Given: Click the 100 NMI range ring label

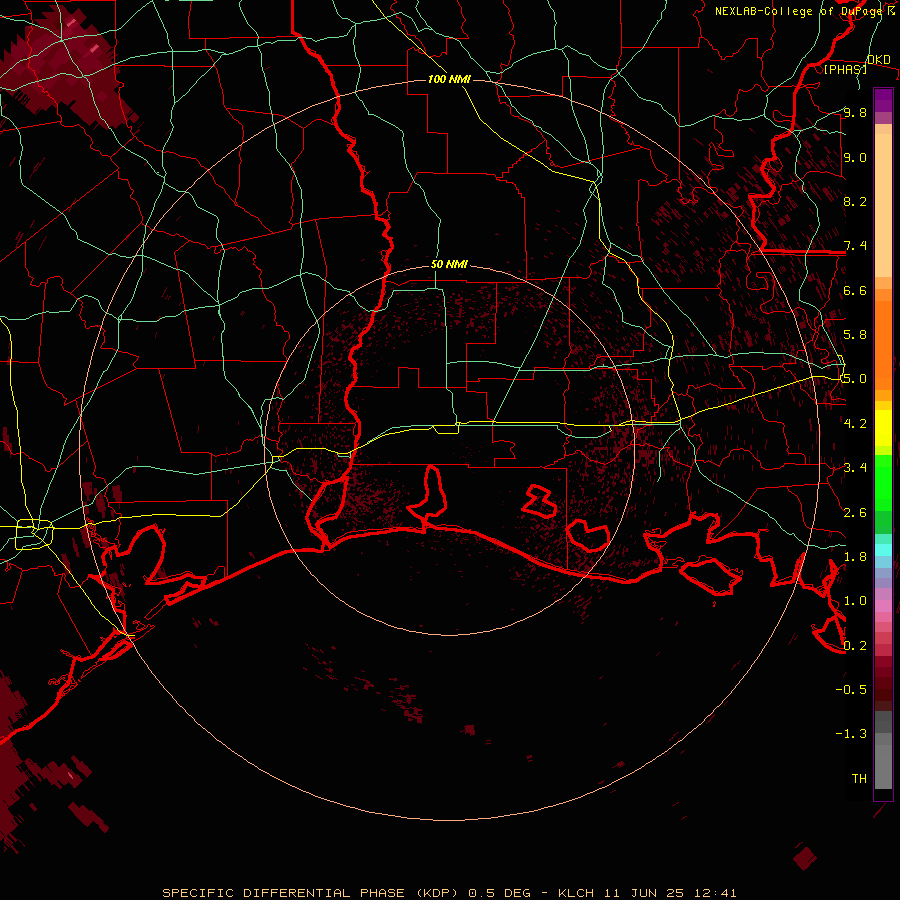Looking at the screenshot, I should click(449, 79).
